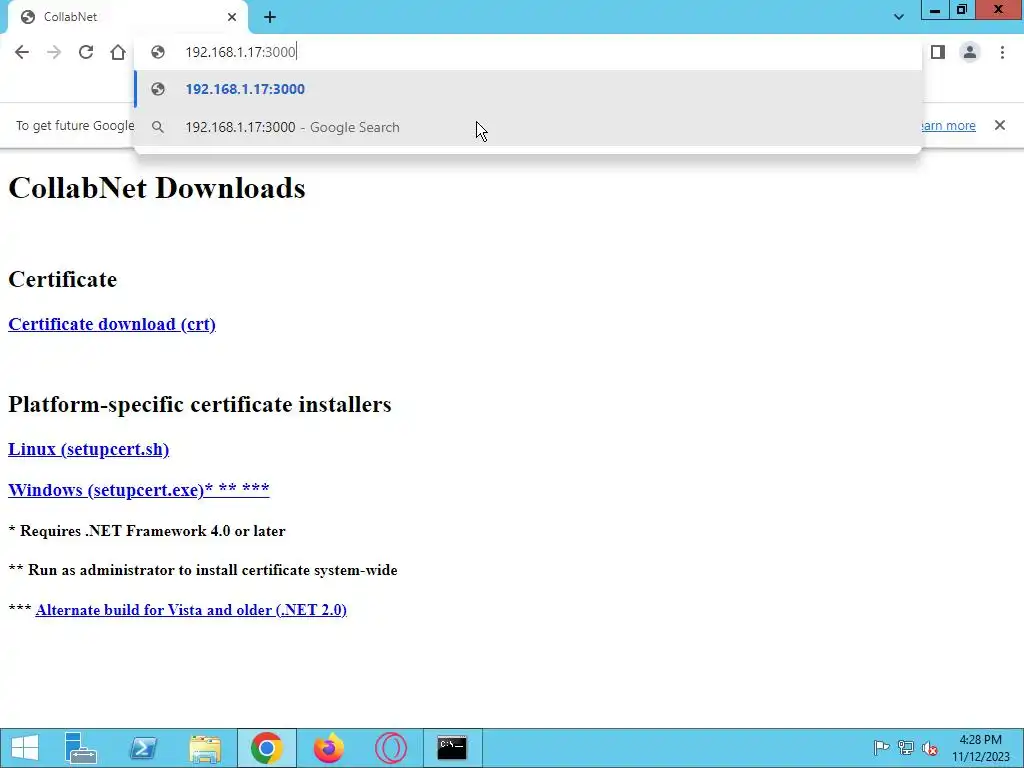Minimize the Chrome window
Screen dimensions: 1024x768
(935, 10)
